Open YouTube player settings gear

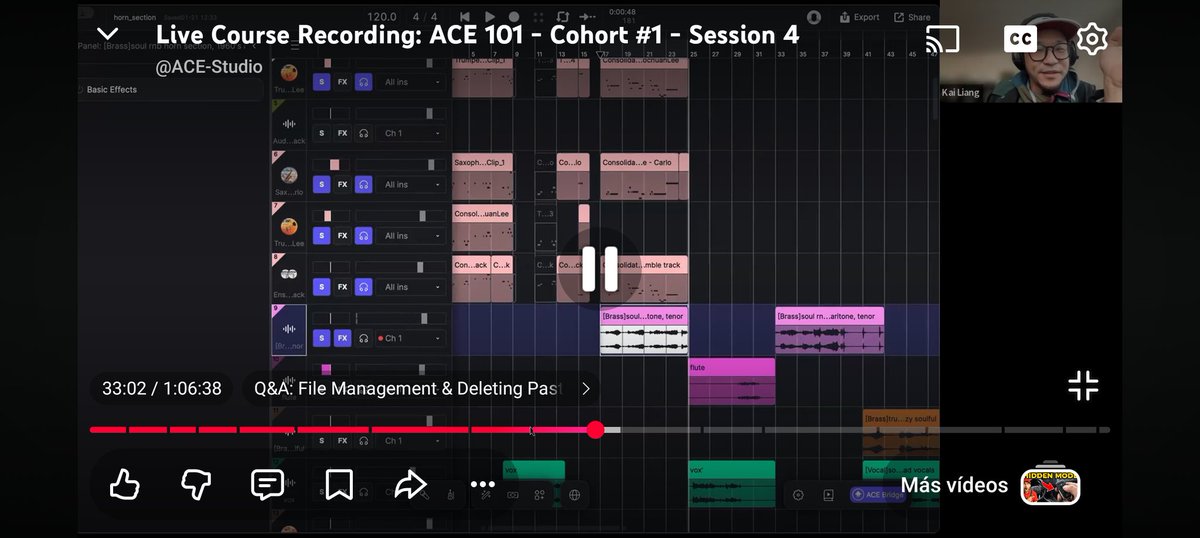point(1092,38)
